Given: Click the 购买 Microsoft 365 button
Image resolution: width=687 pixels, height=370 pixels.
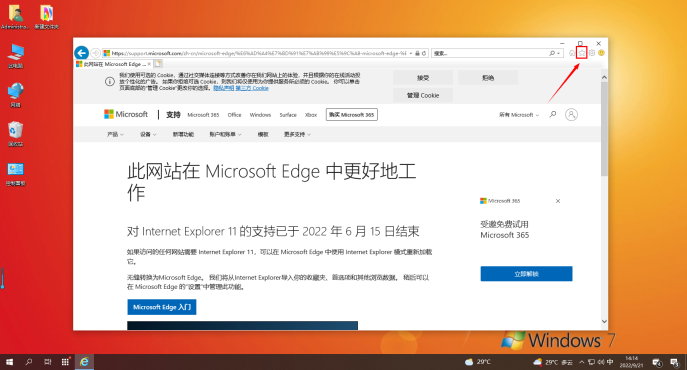Looking at the screenshot, I should [351, 114].
